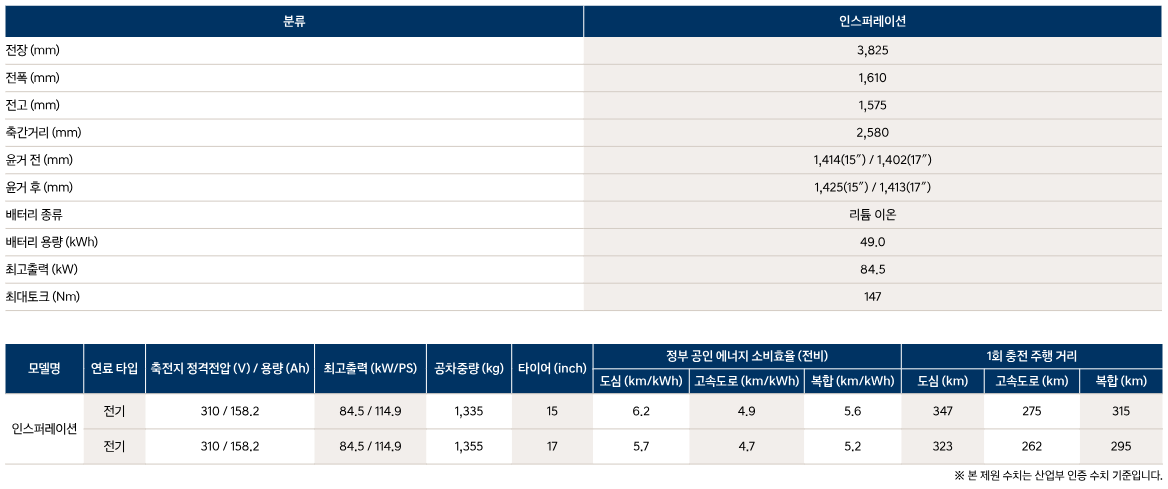Click the 산업부 인증 수치 footnote
1168x489 pixels.
[x=1058, y=476]
